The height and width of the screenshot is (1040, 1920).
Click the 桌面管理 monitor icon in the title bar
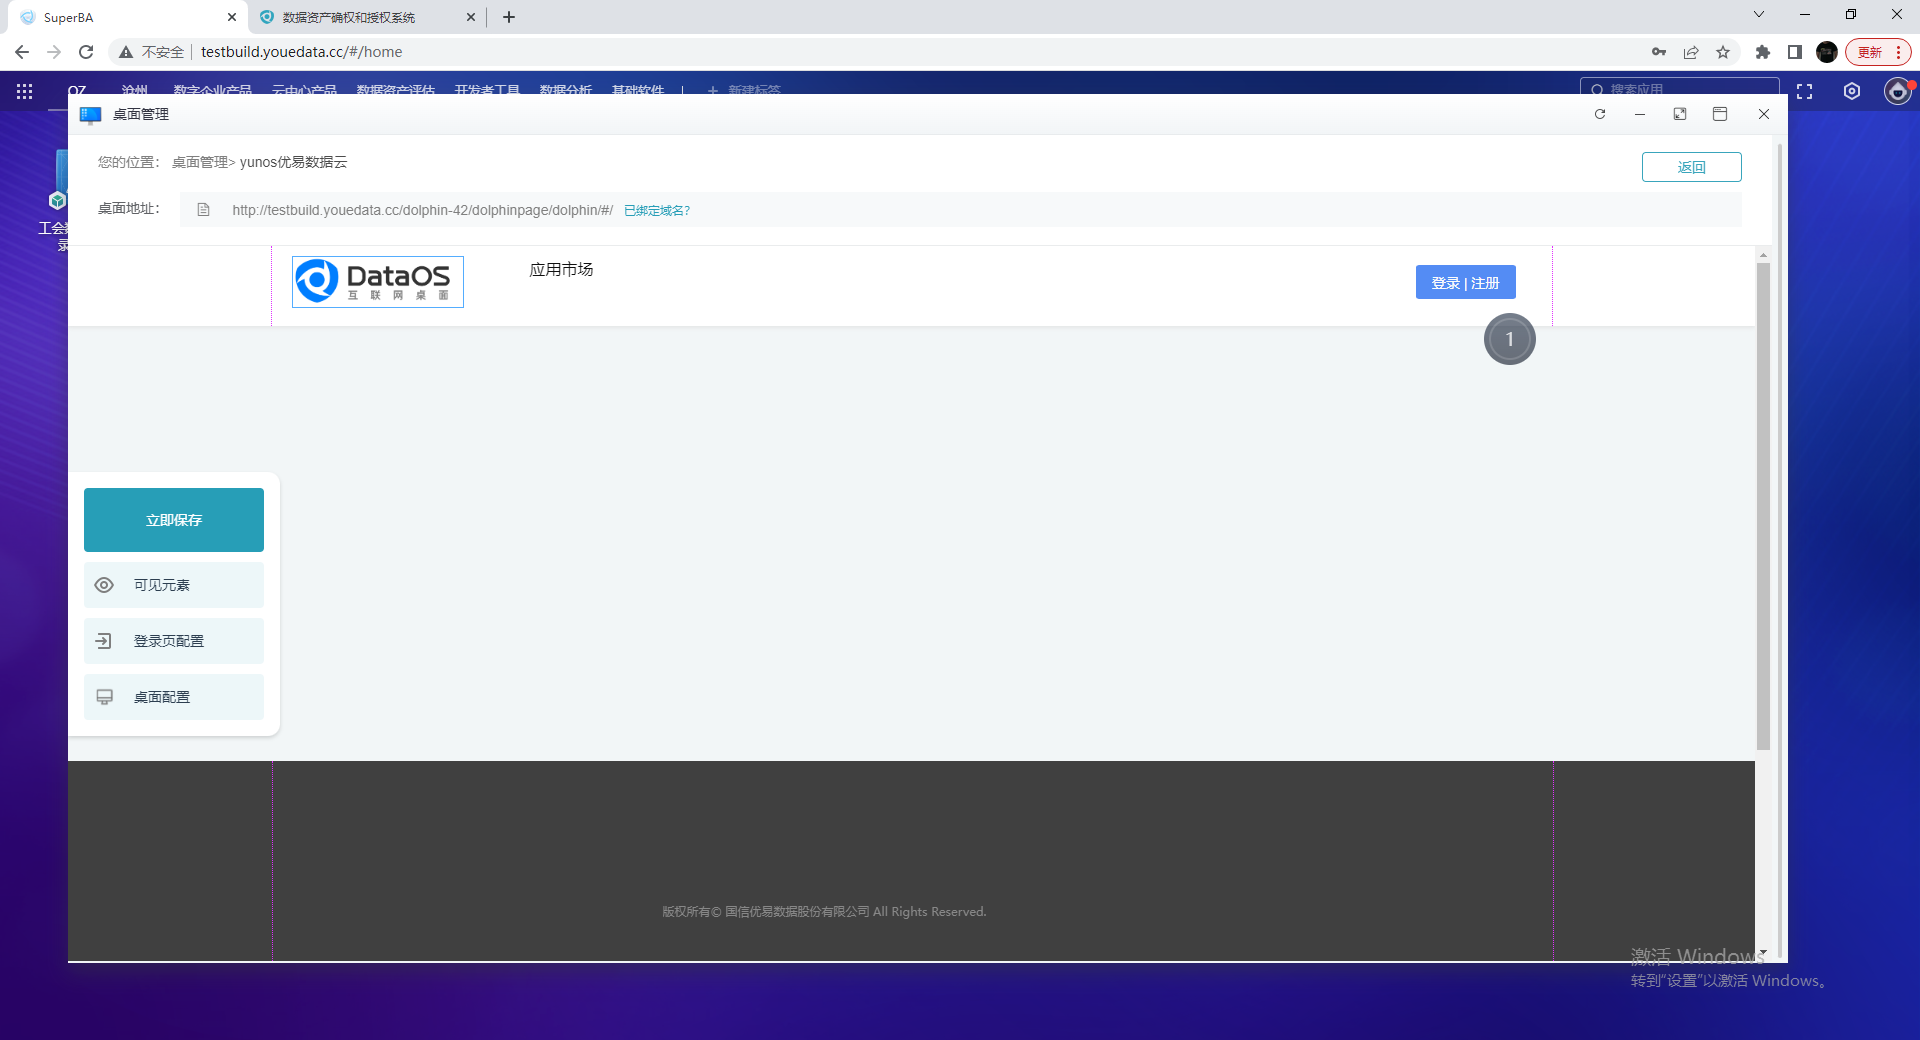tap(90, 115)
